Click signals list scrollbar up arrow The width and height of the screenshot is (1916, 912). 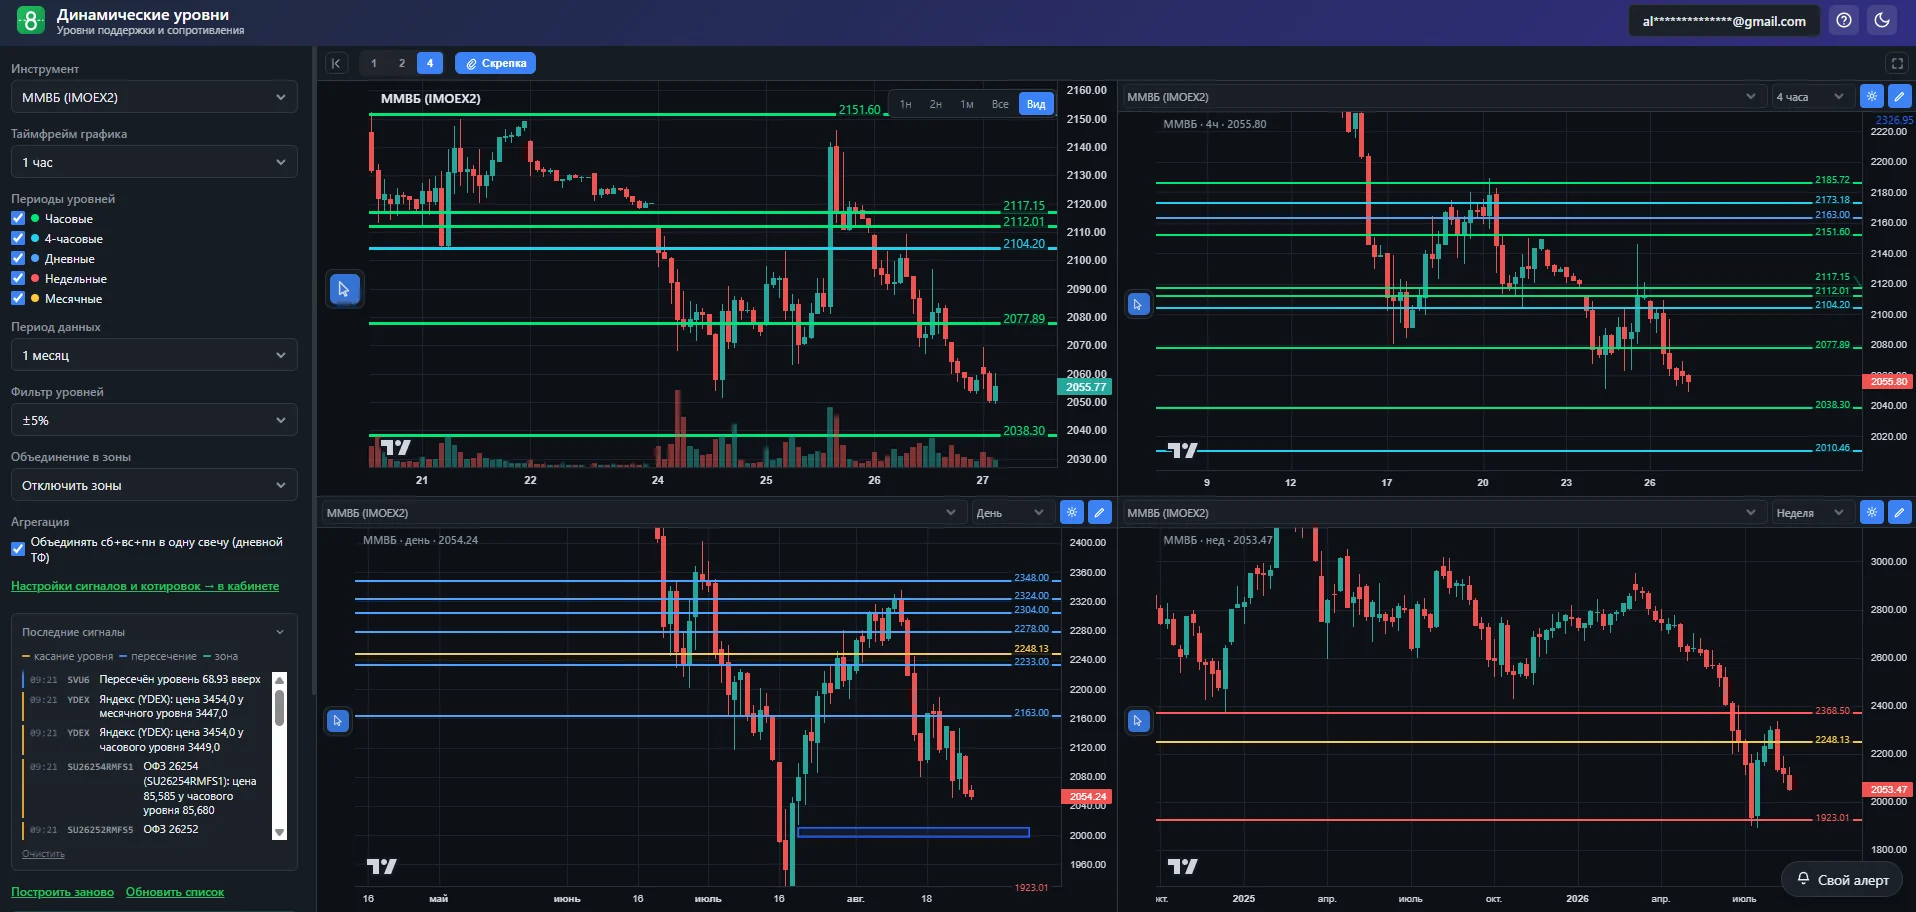tap(279, 679)
